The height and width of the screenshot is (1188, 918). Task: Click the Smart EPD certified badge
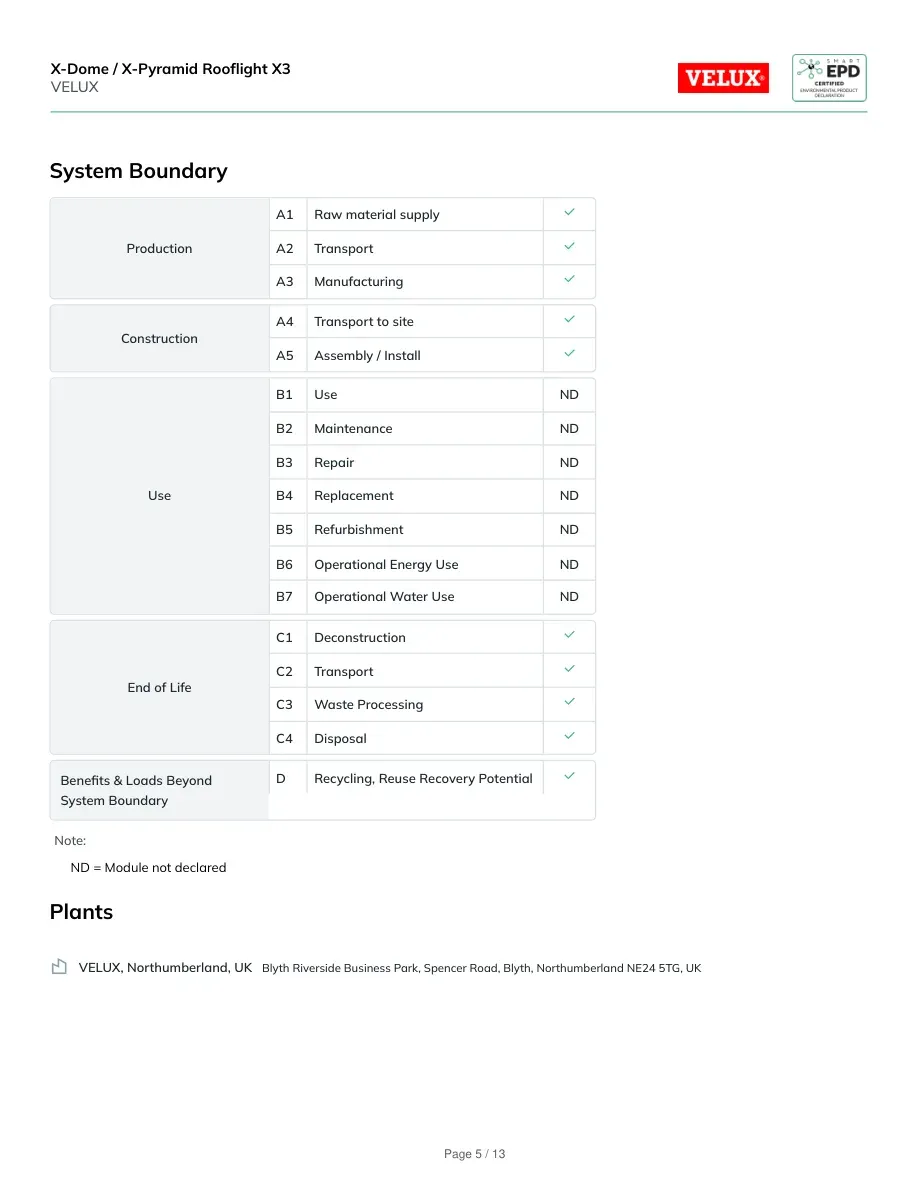click(x=829, y=78)
